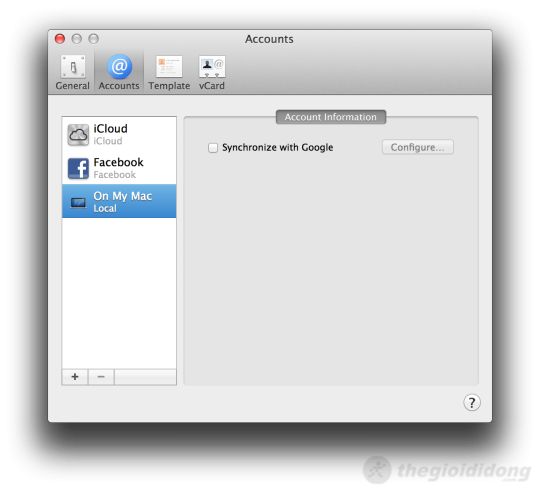Click the Facebook logo icon
Image resolution: width=540 pixels, height=489 pixels.
[78, 168]
